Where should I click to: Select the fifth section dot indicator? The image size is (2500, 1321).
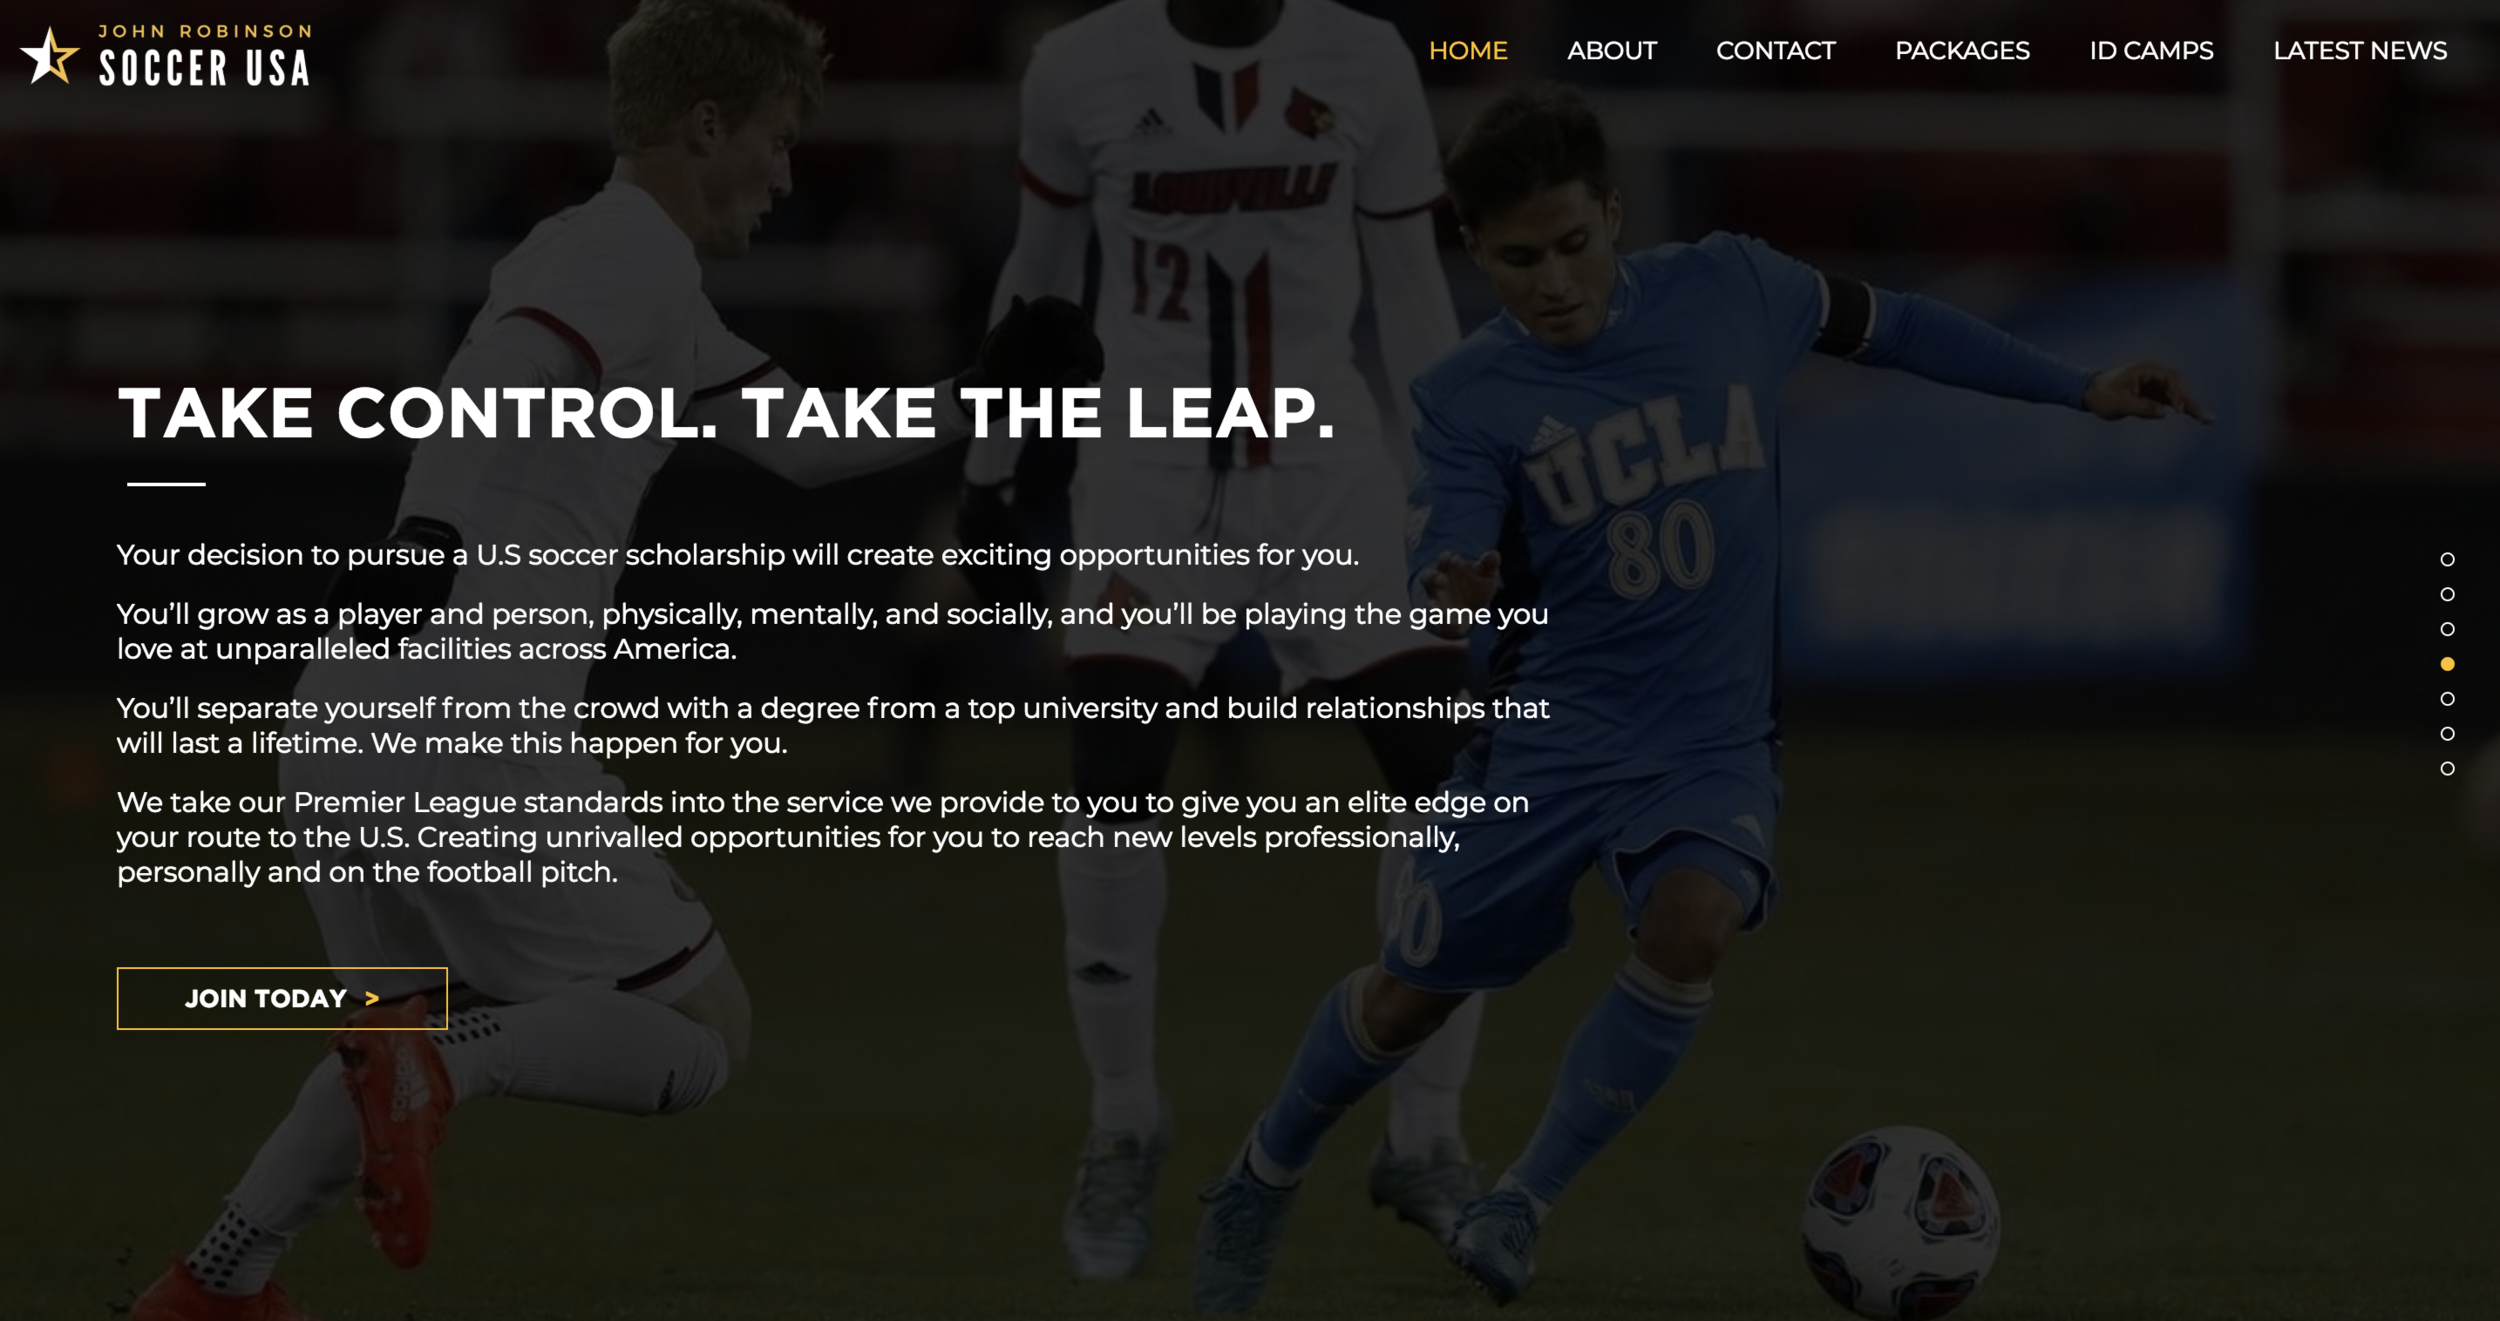(x=2447, y=699)
